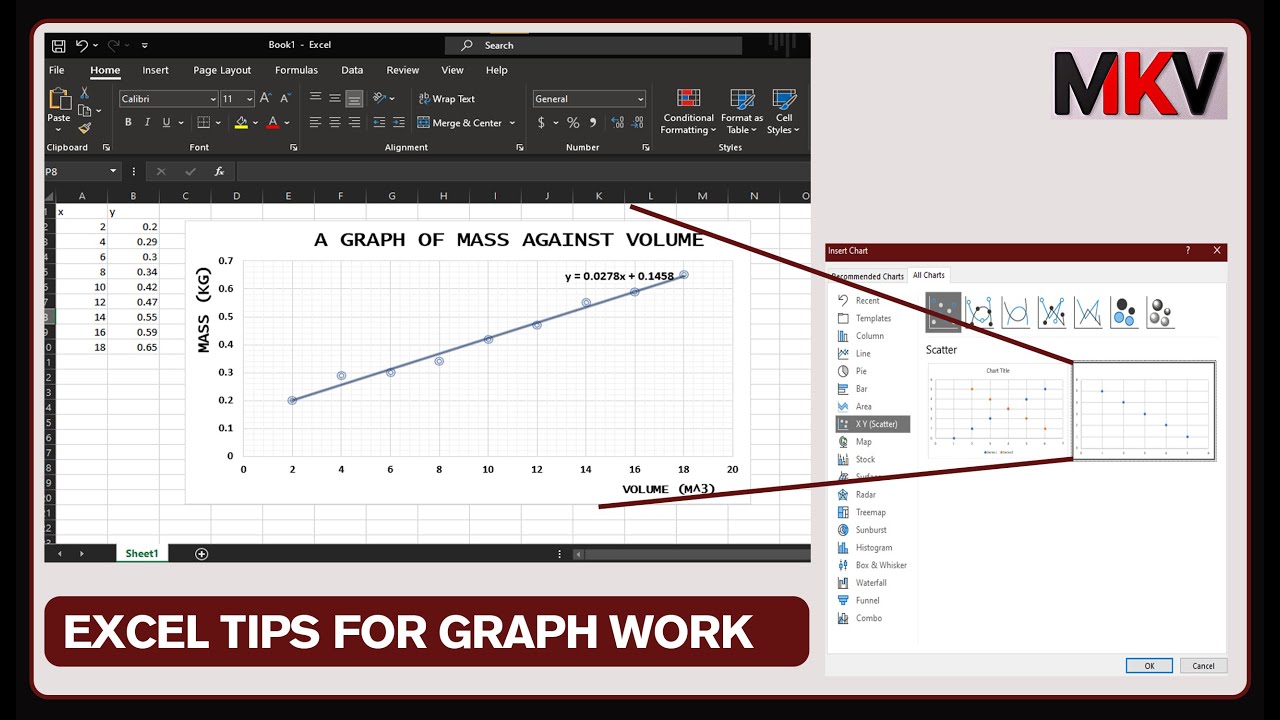Viewport: 1280px width, 720px height.
Task: Click the Cut scissors icon
Action: (85, 93)
